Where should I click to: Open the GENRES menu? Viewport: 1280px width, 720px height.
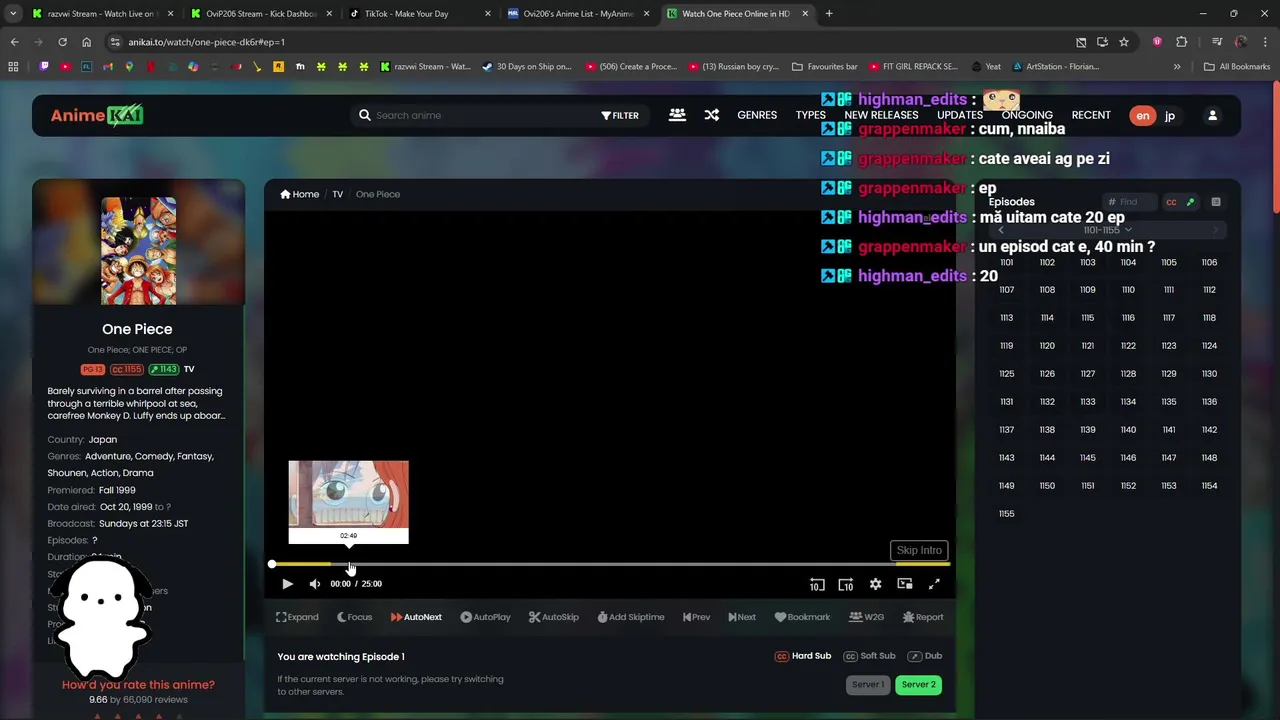pyautogui.click(x=757, y=115)
